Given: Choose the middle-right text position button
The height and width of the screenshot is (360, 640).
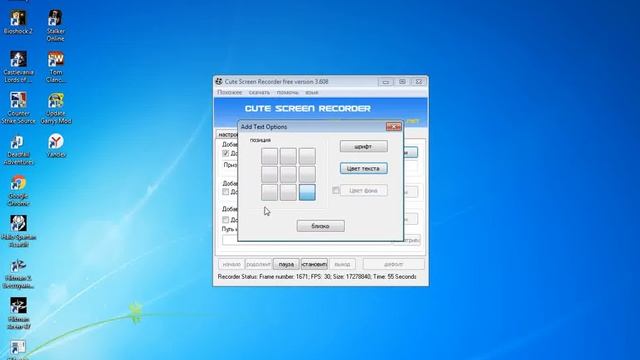Looking at the screenshot, I should click(307, 174).
